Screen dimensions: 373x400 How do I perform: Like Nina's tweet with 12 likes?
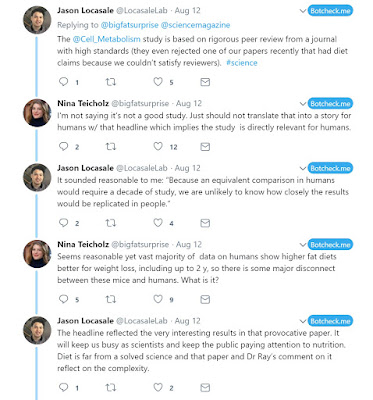click(158, 146)
